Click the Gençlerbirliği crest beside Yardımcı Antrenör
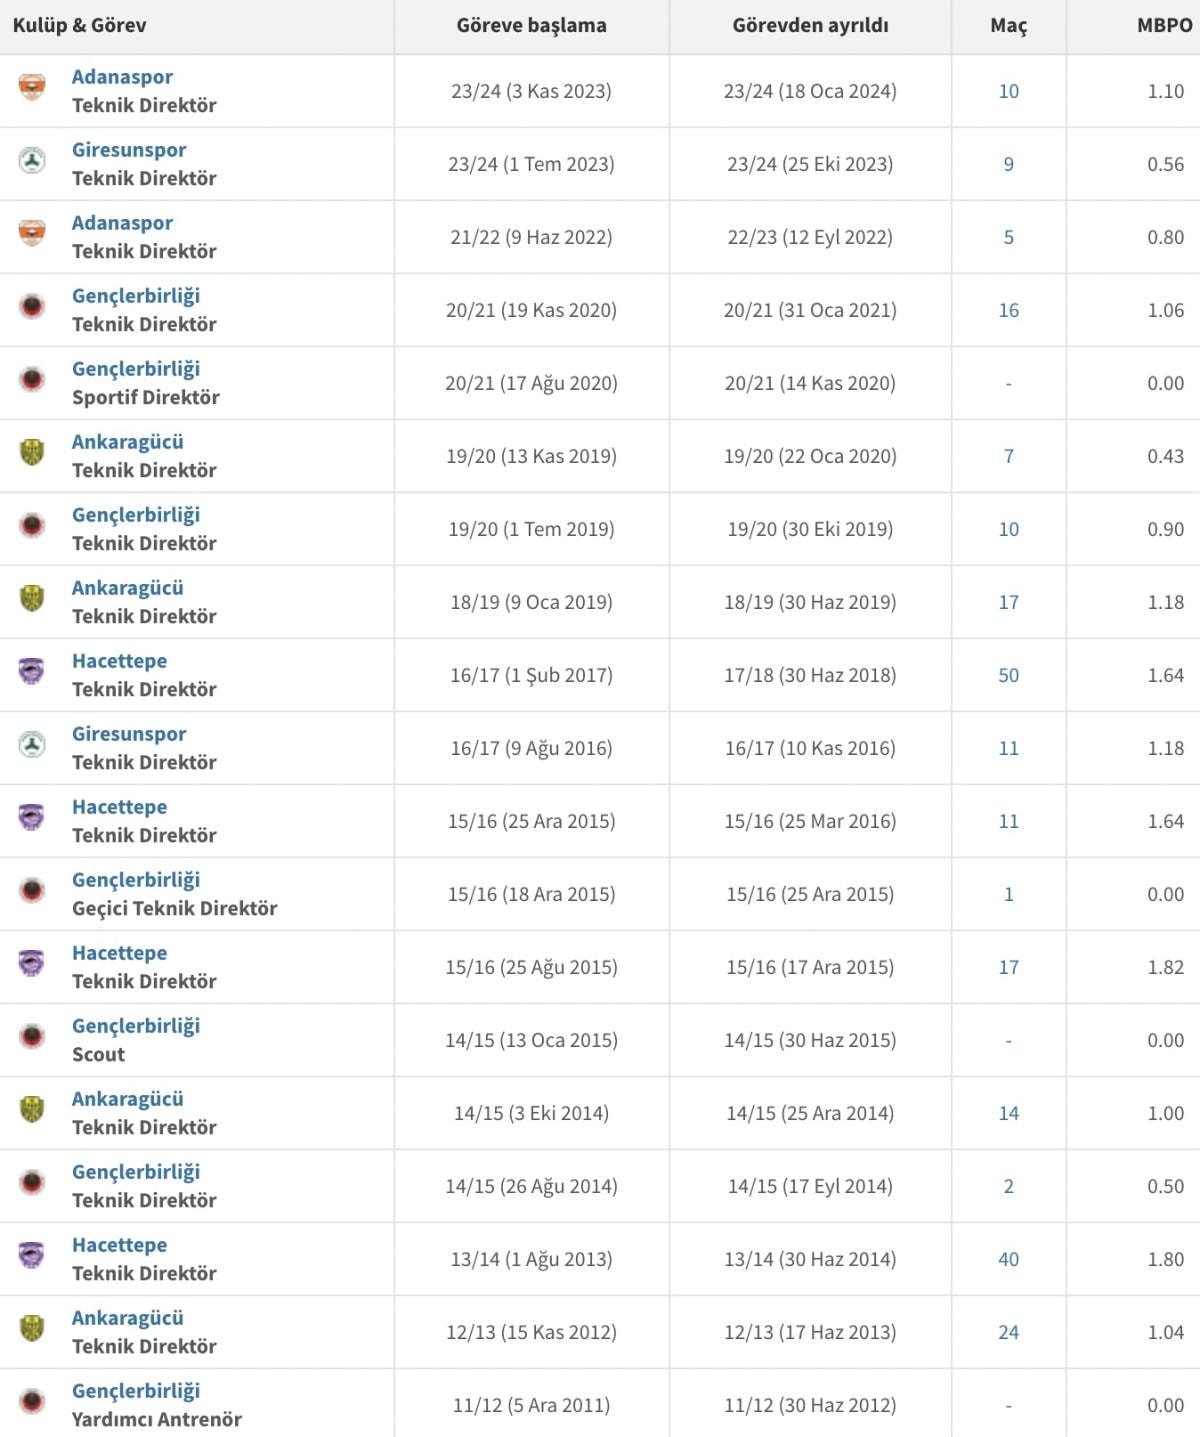This screenshot has width=1200, height=1437. click(32, 1402)
